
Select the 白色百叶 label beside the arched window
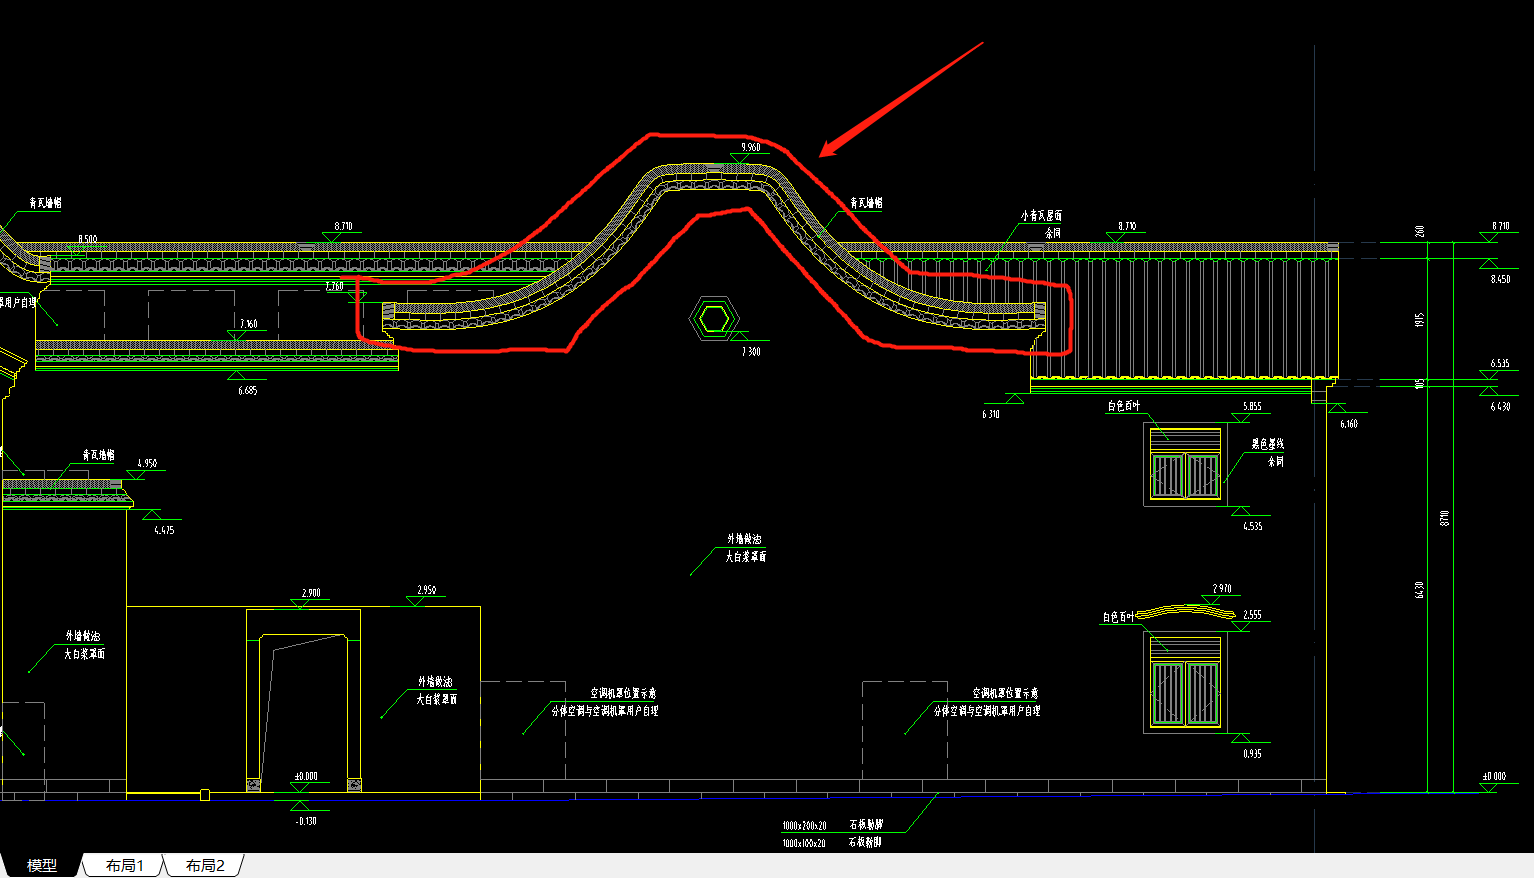click(1119, 617)
